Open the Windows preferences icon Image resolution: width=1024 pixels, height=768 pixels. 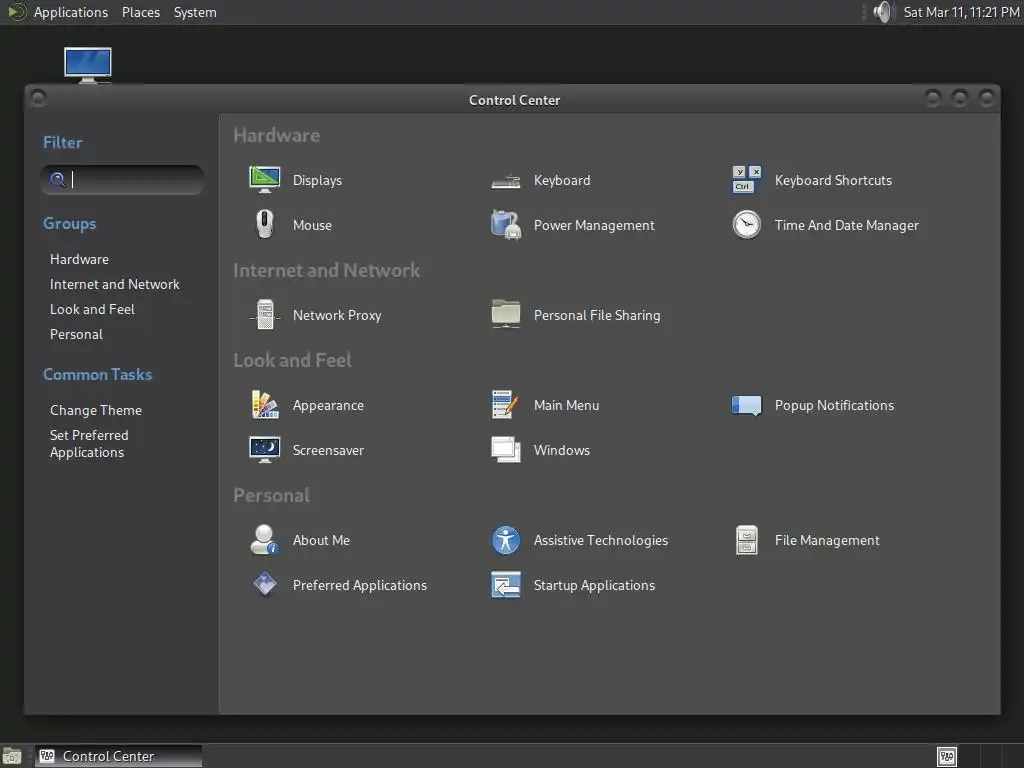505,450
